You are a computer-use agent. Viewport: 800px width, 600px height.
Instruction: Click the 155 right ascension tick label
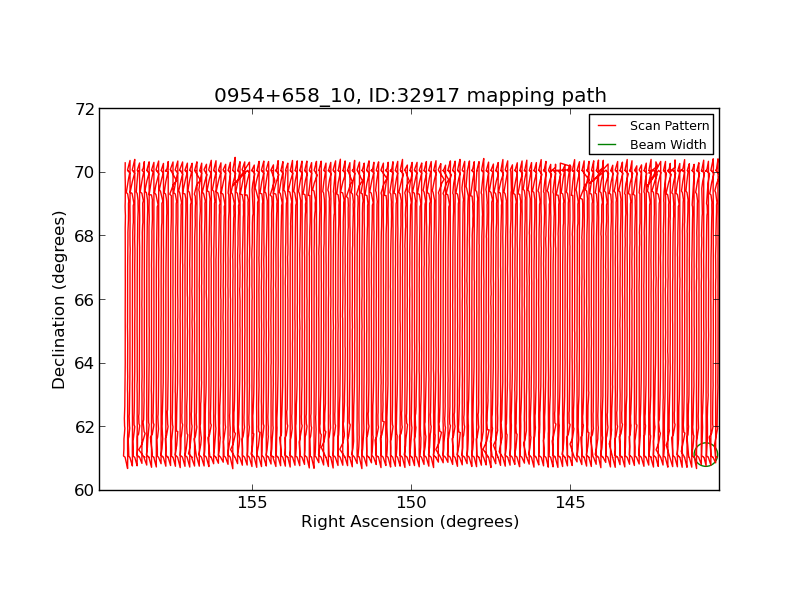coord(252,503)
